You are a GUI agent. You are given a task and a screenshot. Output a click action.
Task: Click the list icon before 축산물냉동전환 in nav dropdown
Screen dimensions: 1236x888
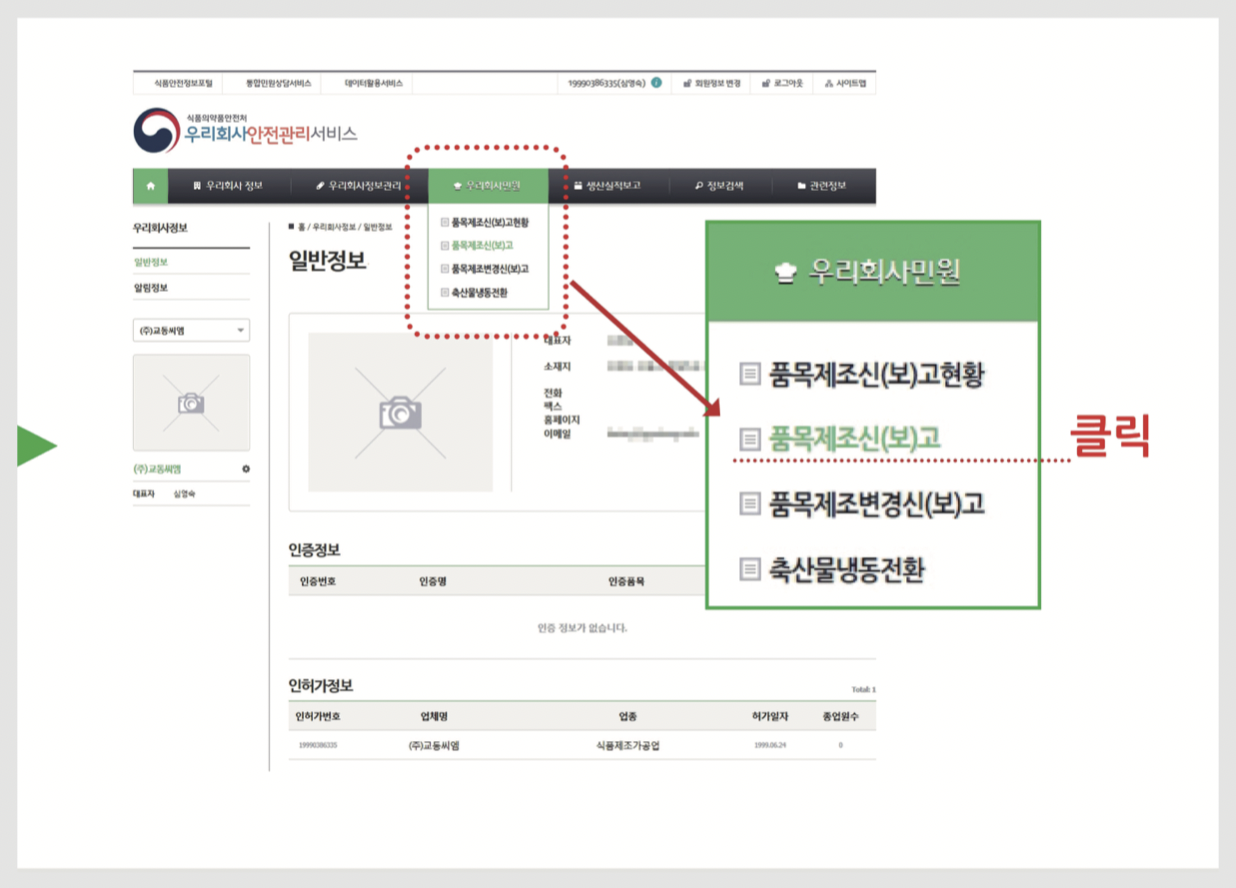coord(445,293)
